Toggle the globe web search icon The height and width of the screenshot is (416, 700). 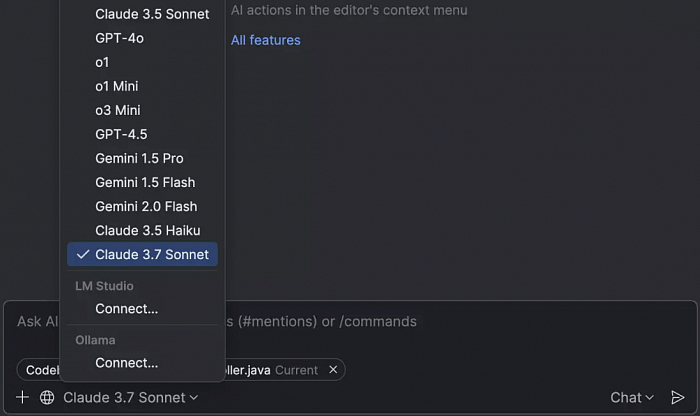(x=47, y=397)
